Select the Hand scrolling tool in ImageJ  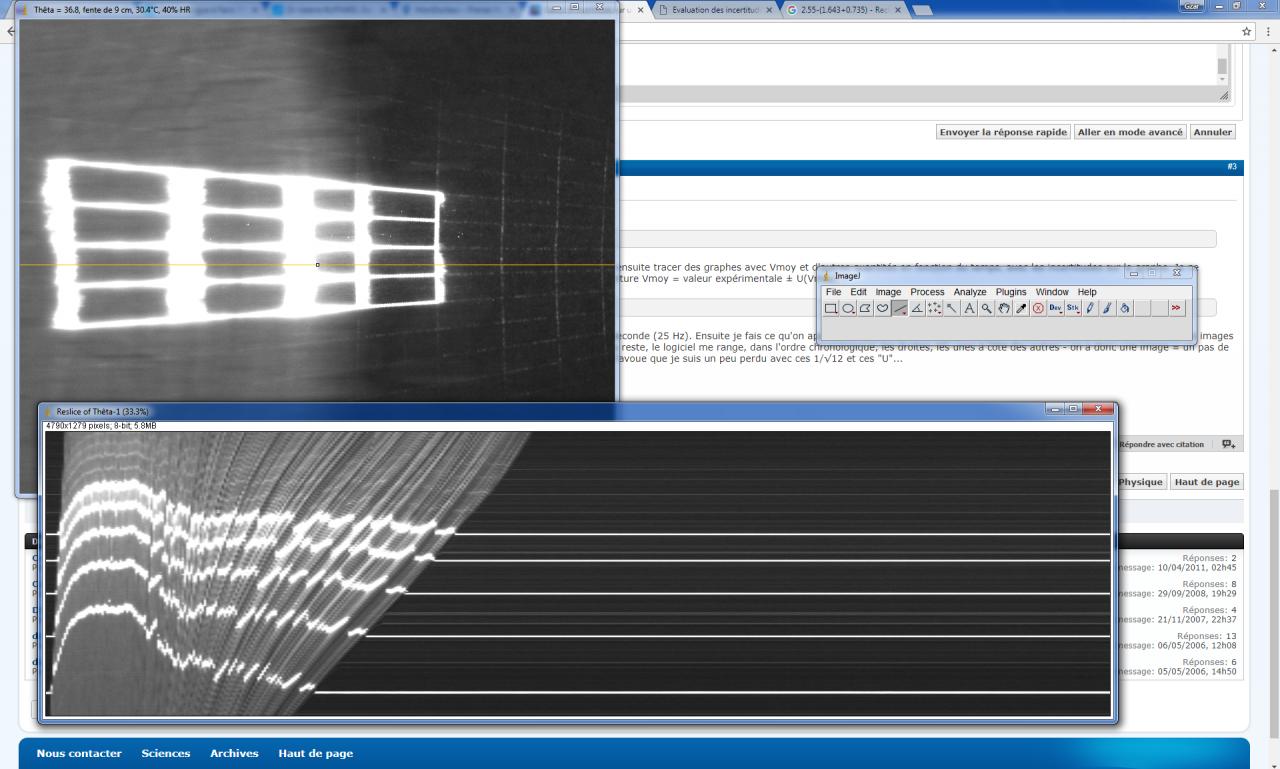pyautogui.click(x=1003, y=309)
